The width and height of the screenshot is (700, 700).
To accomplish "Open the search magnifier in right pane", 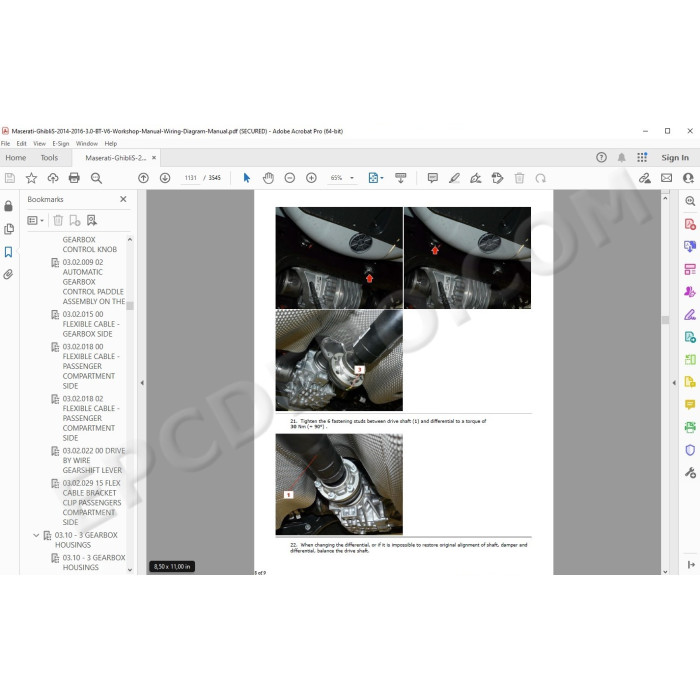I will point(690,201).
